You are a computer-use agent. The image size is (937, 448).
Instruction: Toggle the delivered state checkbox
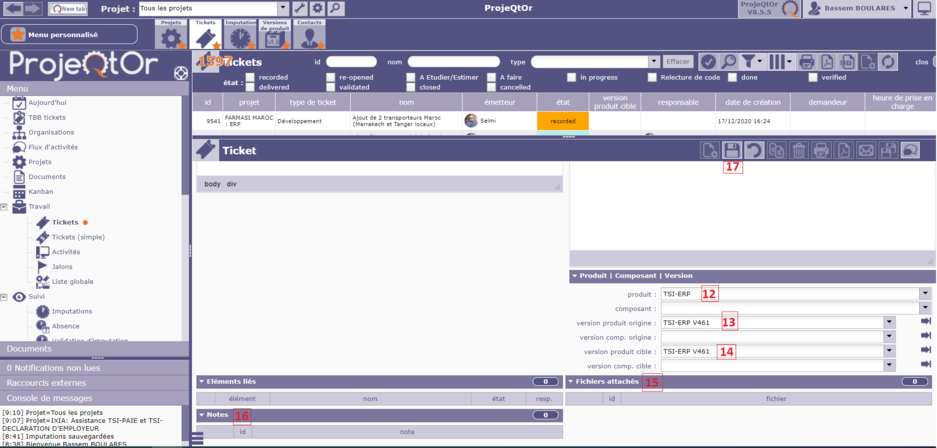(250, 87)
